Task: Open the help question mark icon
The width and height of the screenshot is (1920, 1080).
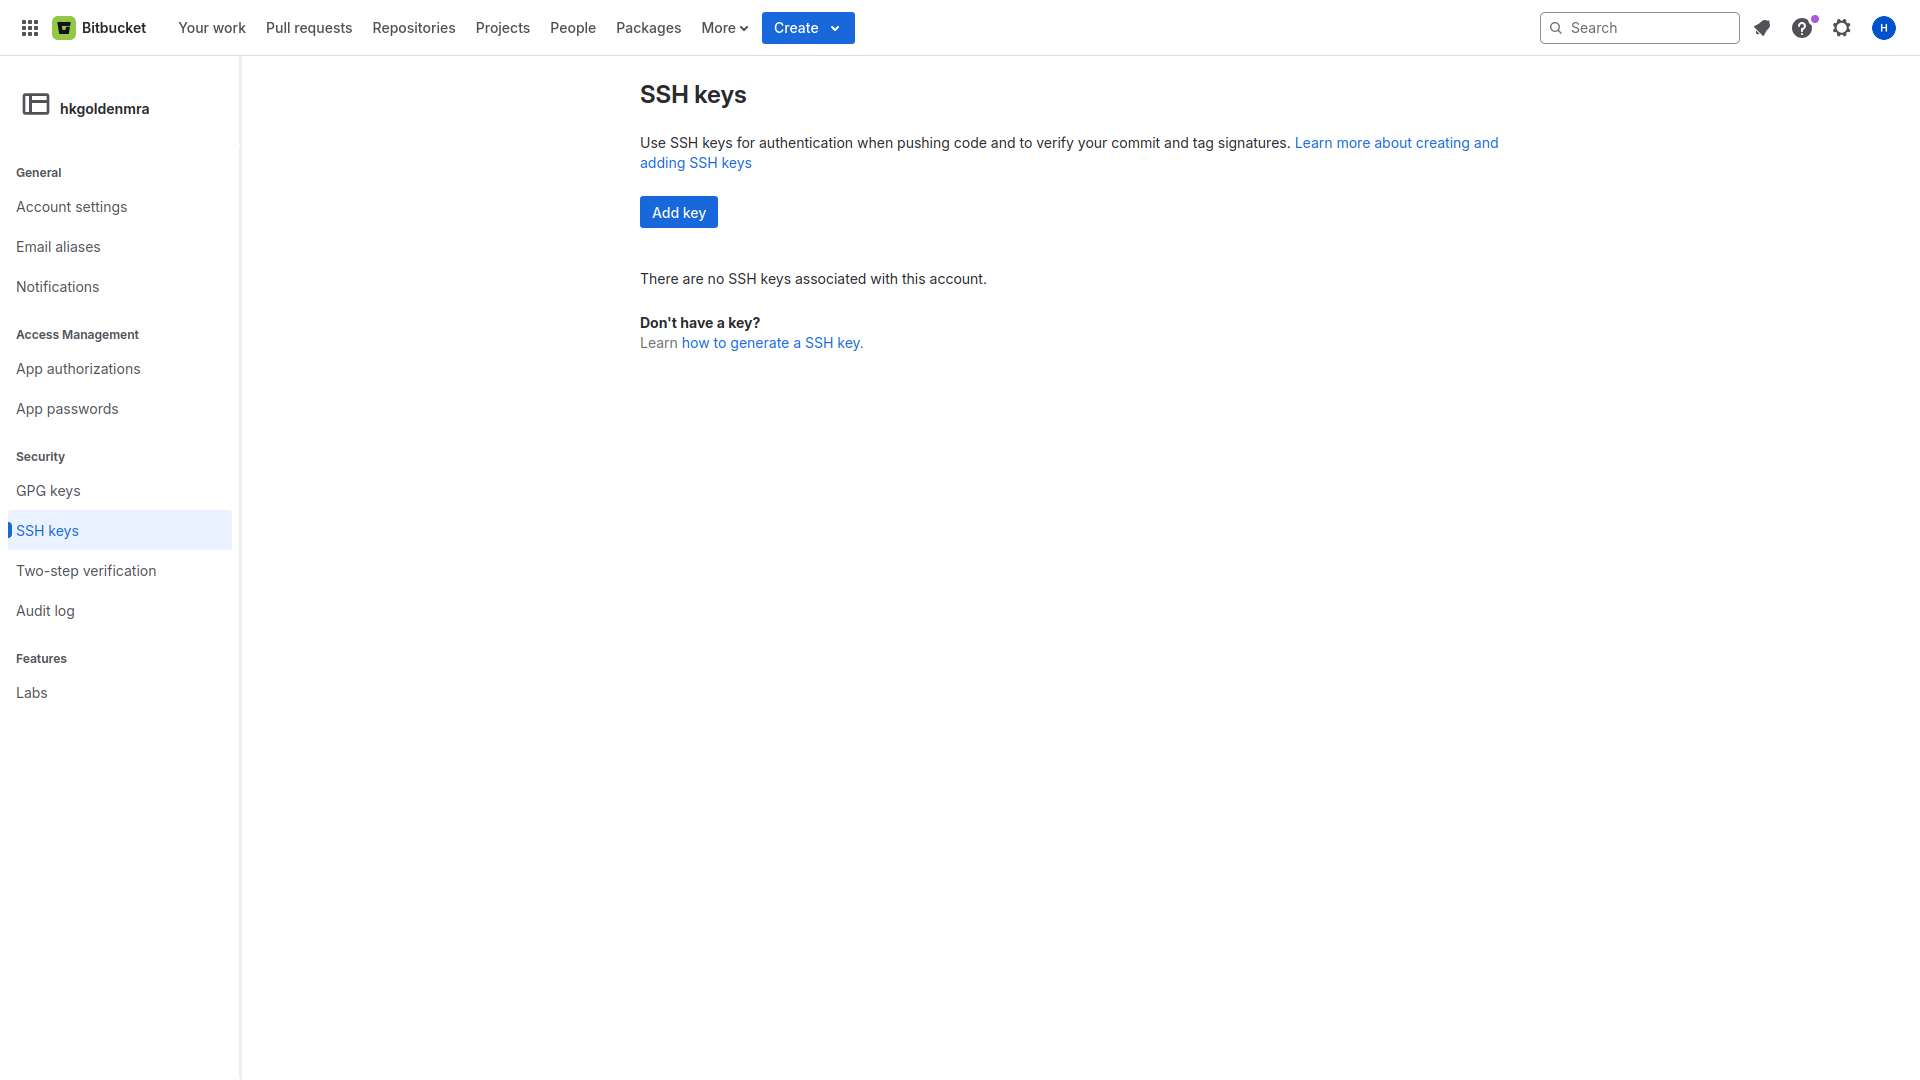Action: [x=1802, y=28]
